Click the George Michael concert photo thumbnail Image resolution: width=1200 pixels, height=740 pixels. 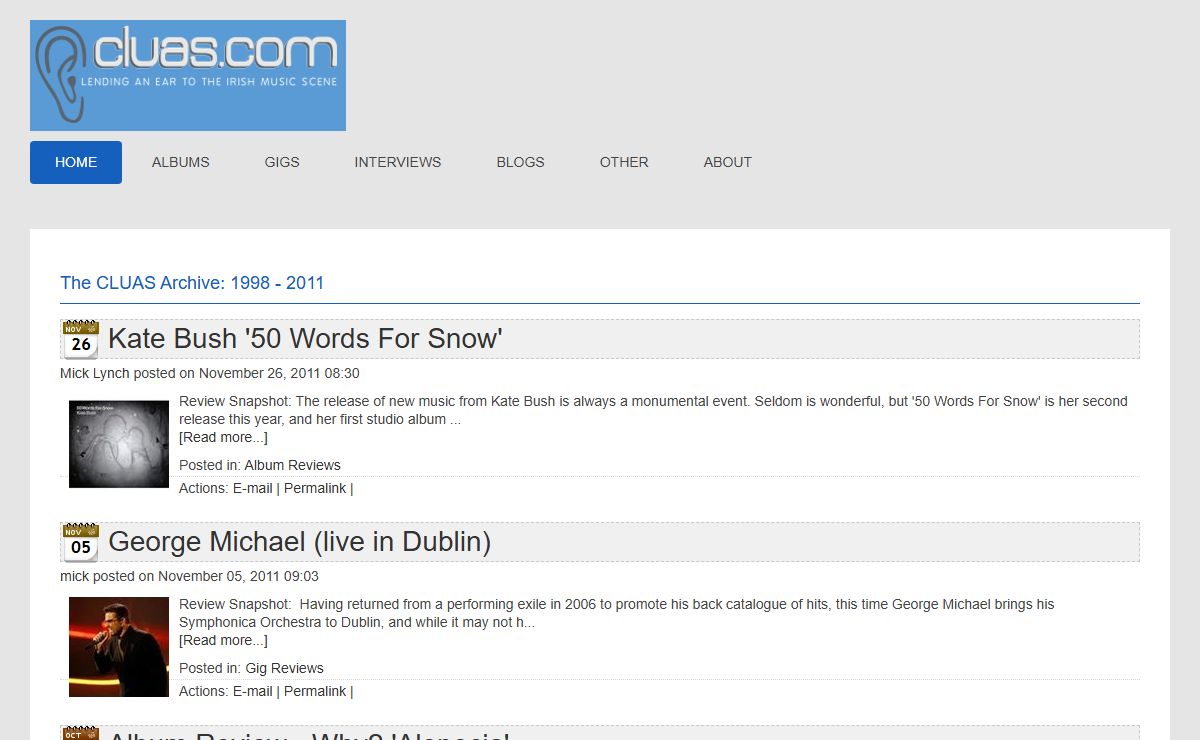tap(119, 647)
